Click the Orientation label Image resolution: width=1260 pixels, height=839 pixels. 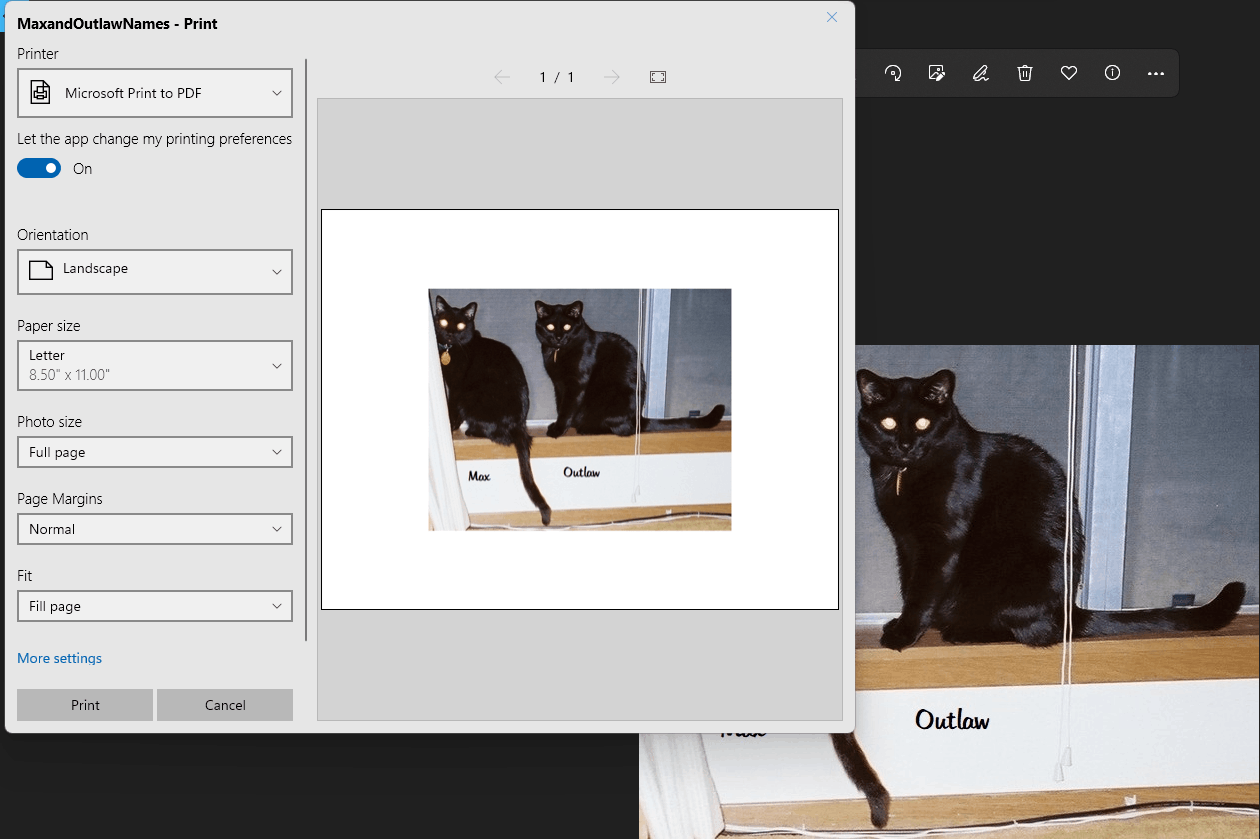53,235
